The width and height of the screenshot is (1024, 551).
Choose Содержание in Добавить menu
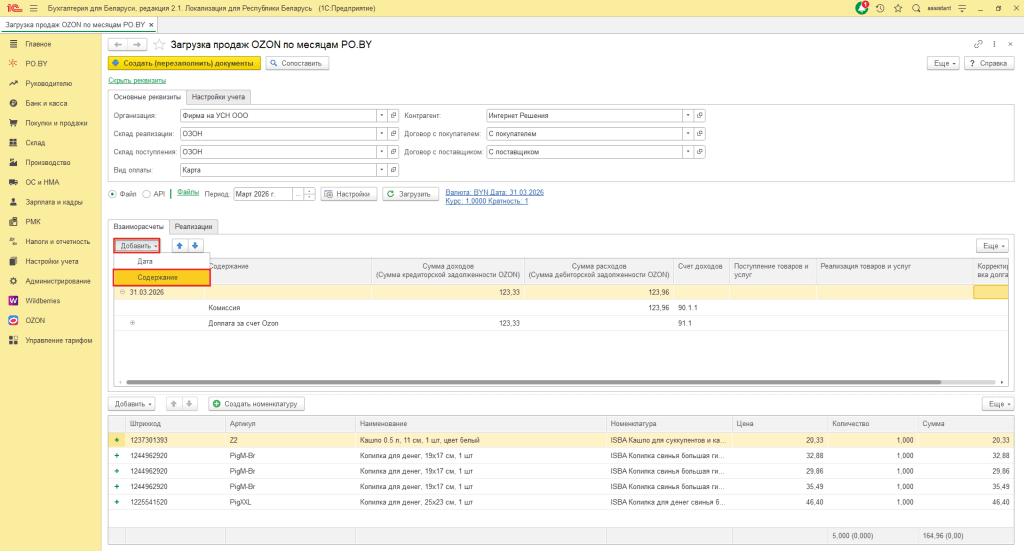tap(161, 277)
